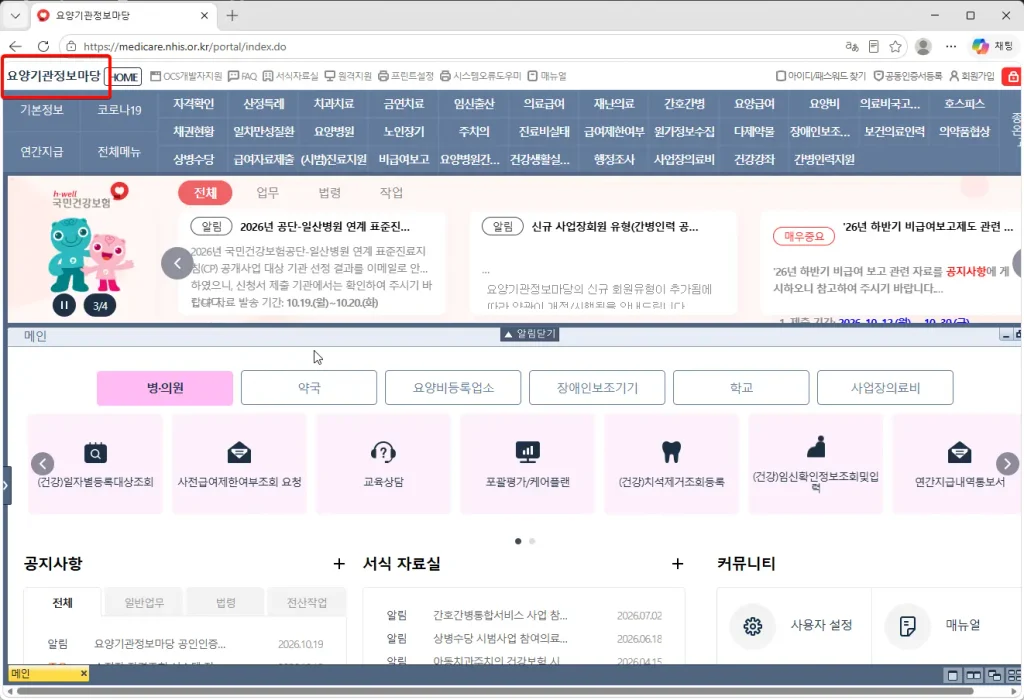Show previous service icons in carousel
The image size is (1024, 700).
(x=42, y=464)
